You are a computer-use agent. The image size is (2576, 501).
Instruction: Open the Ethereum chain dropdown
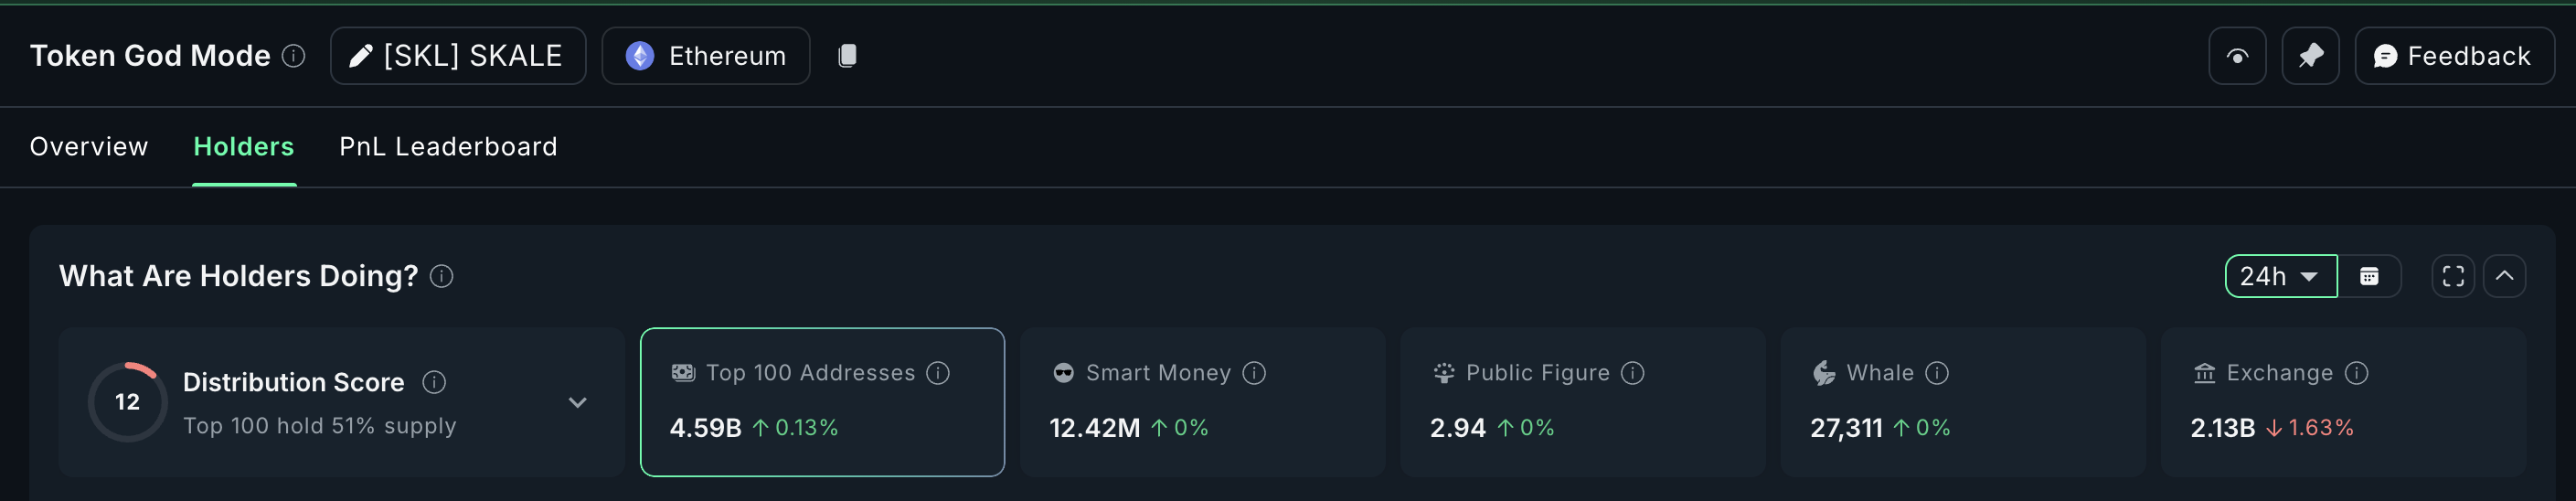[705, 56]
